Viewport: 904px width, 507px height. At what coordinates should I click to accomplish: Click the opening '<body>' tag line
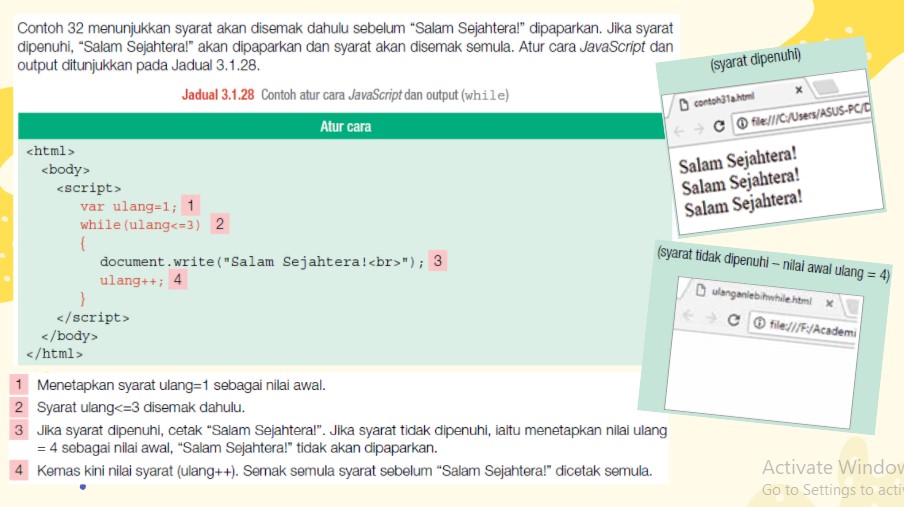65,170
